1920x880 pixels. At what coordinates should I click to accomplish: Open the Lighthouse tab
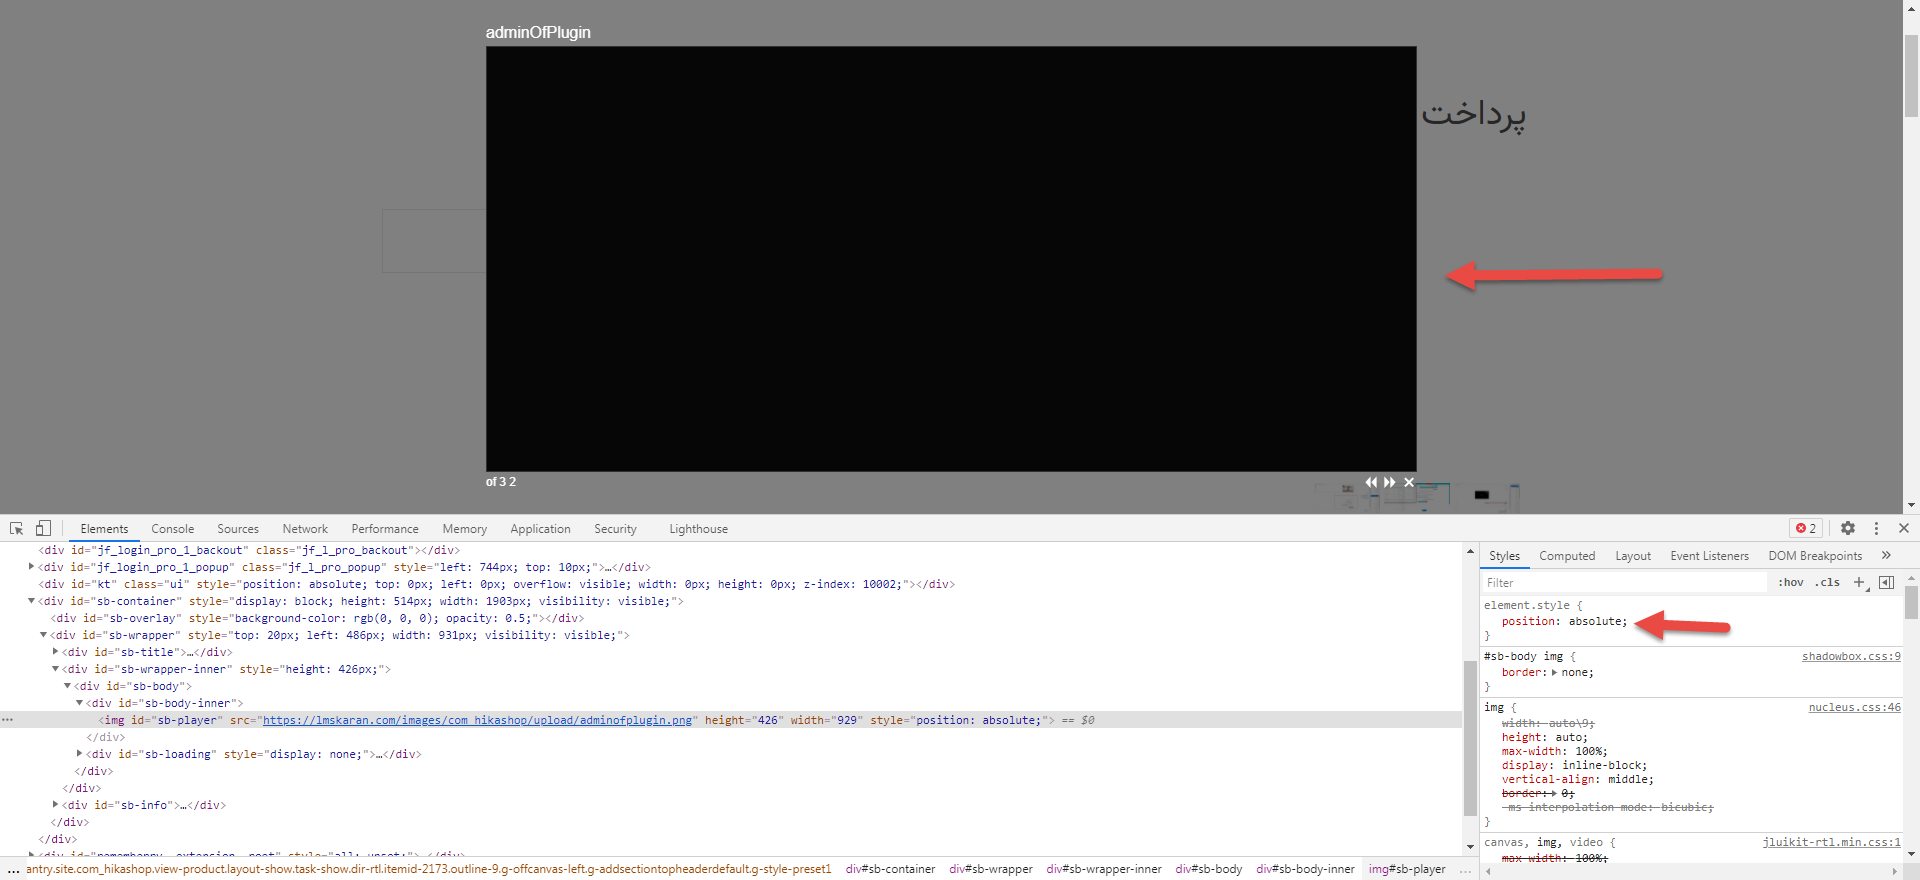[699, 529]
